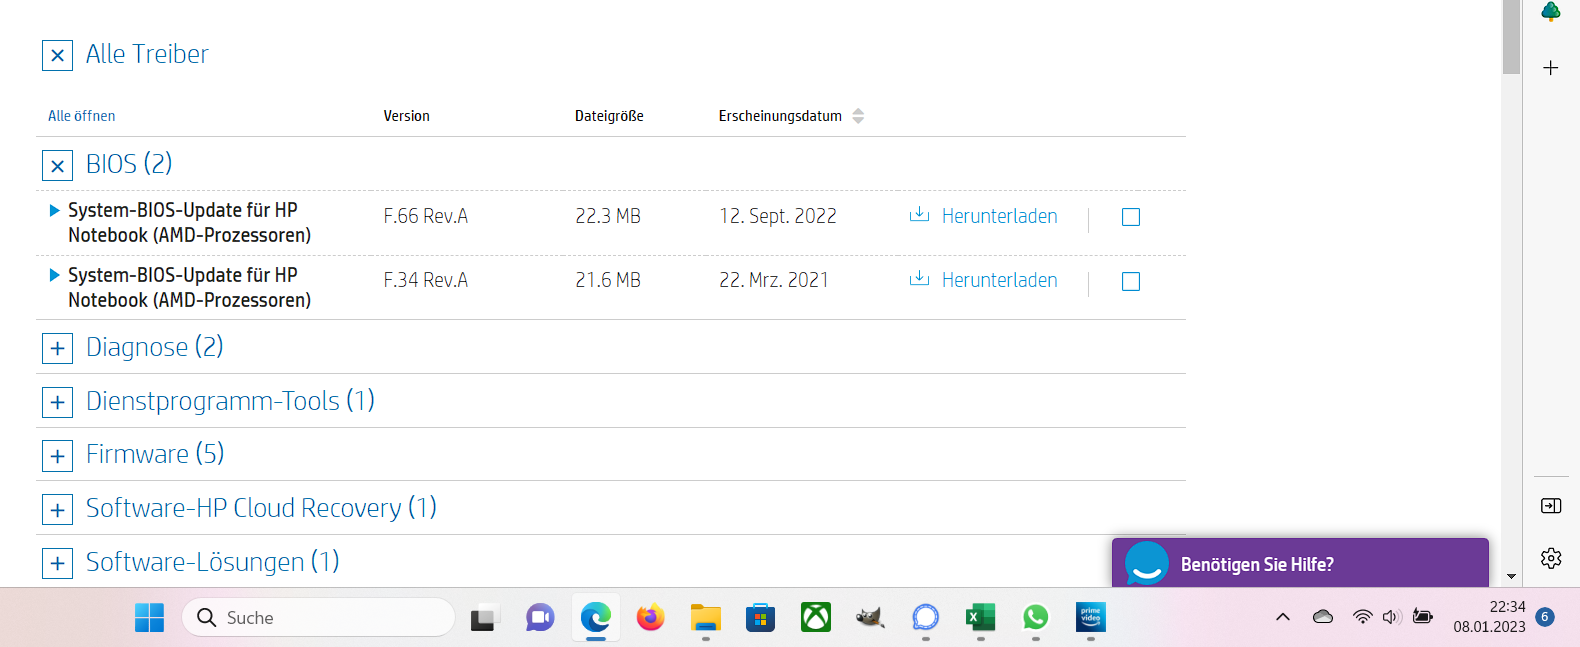The width and height of the screenshot is (1580, 647).
Task: Click the chat bubble icon
Action: coord(1147,564)
